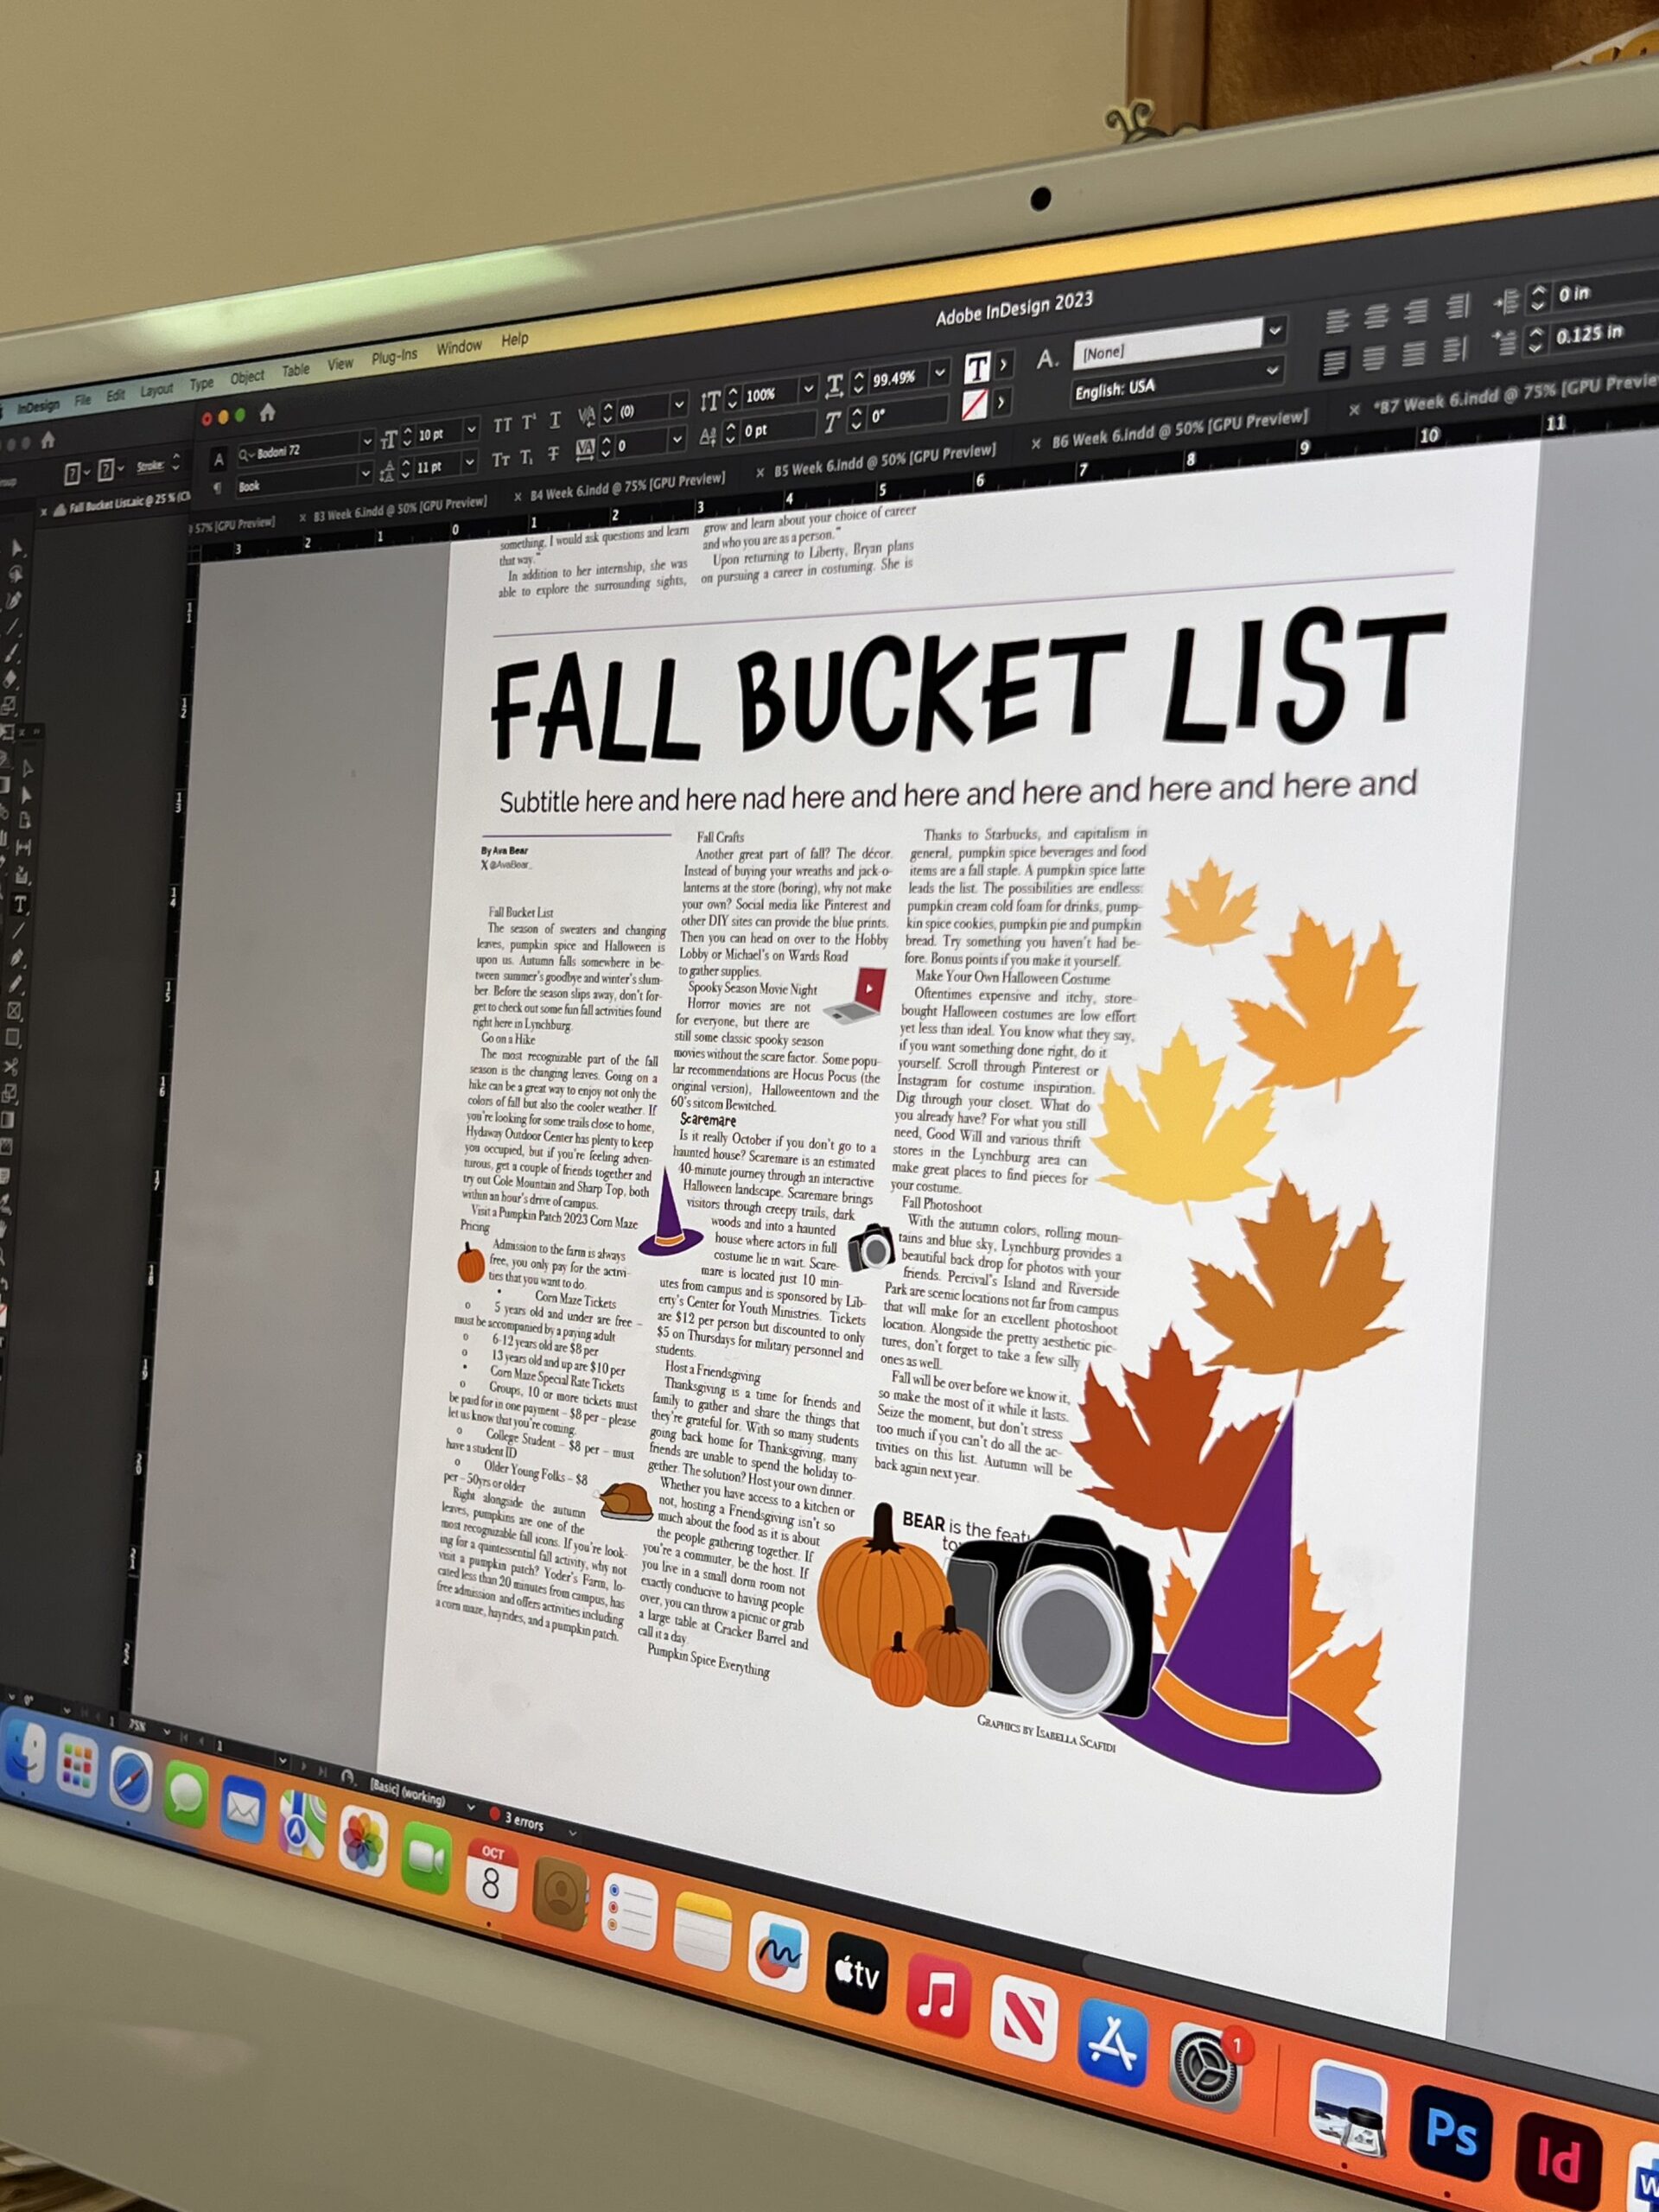Toggle Subscript formatting

(526, 457)
